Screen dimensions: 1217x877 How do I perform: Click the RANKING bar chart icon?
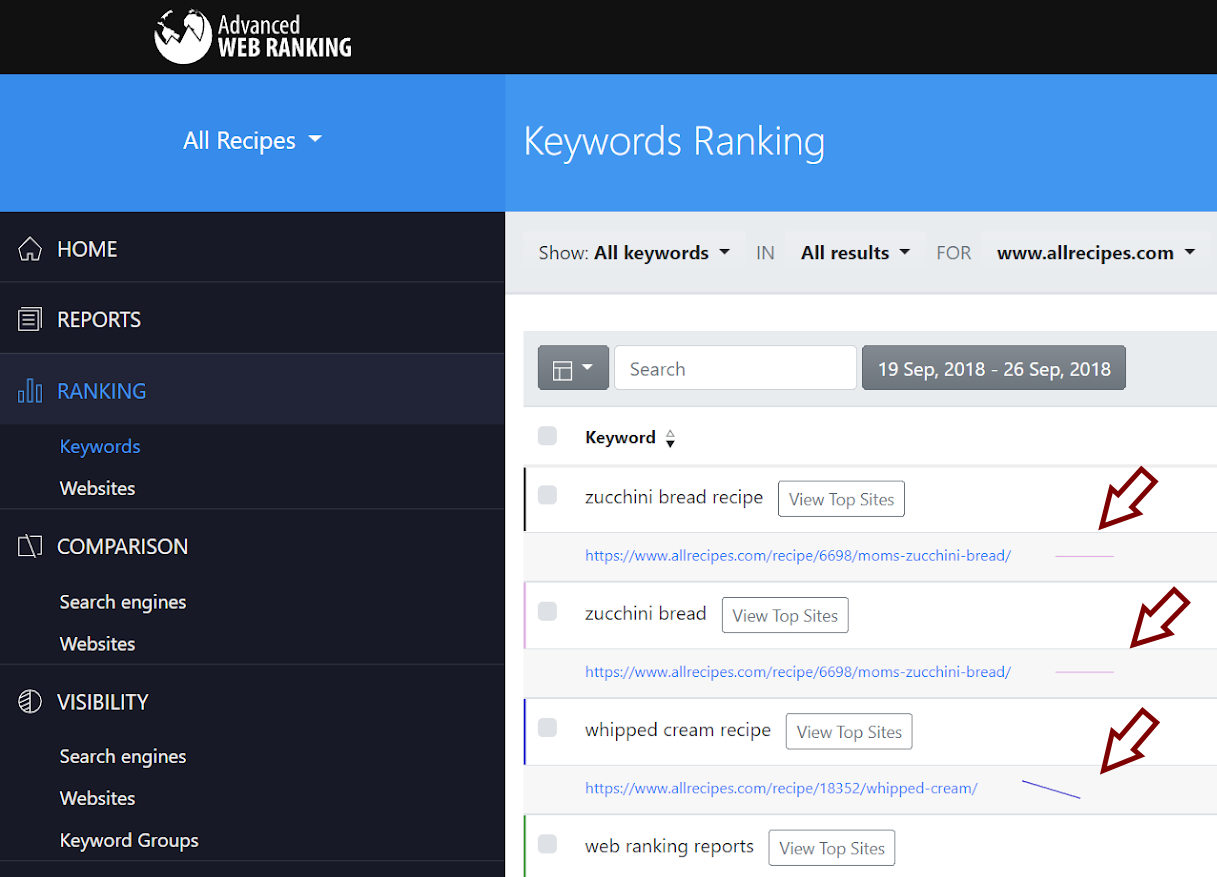30,391
